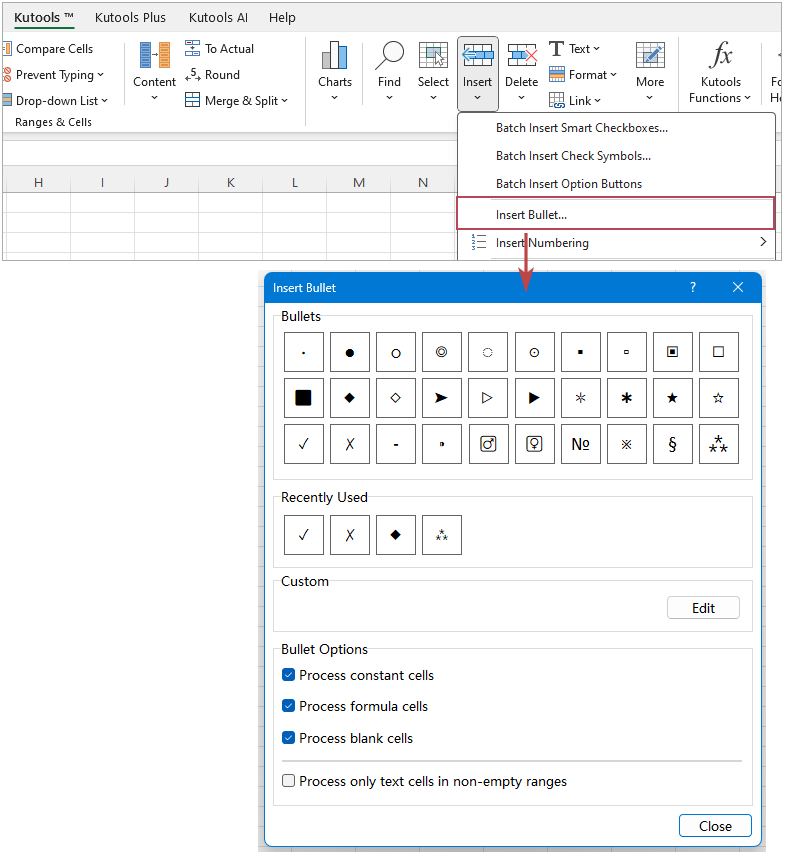Screen dimensions: 785x852
Task: Choose the female symbol bullet
Action: (x=535, y=444)
